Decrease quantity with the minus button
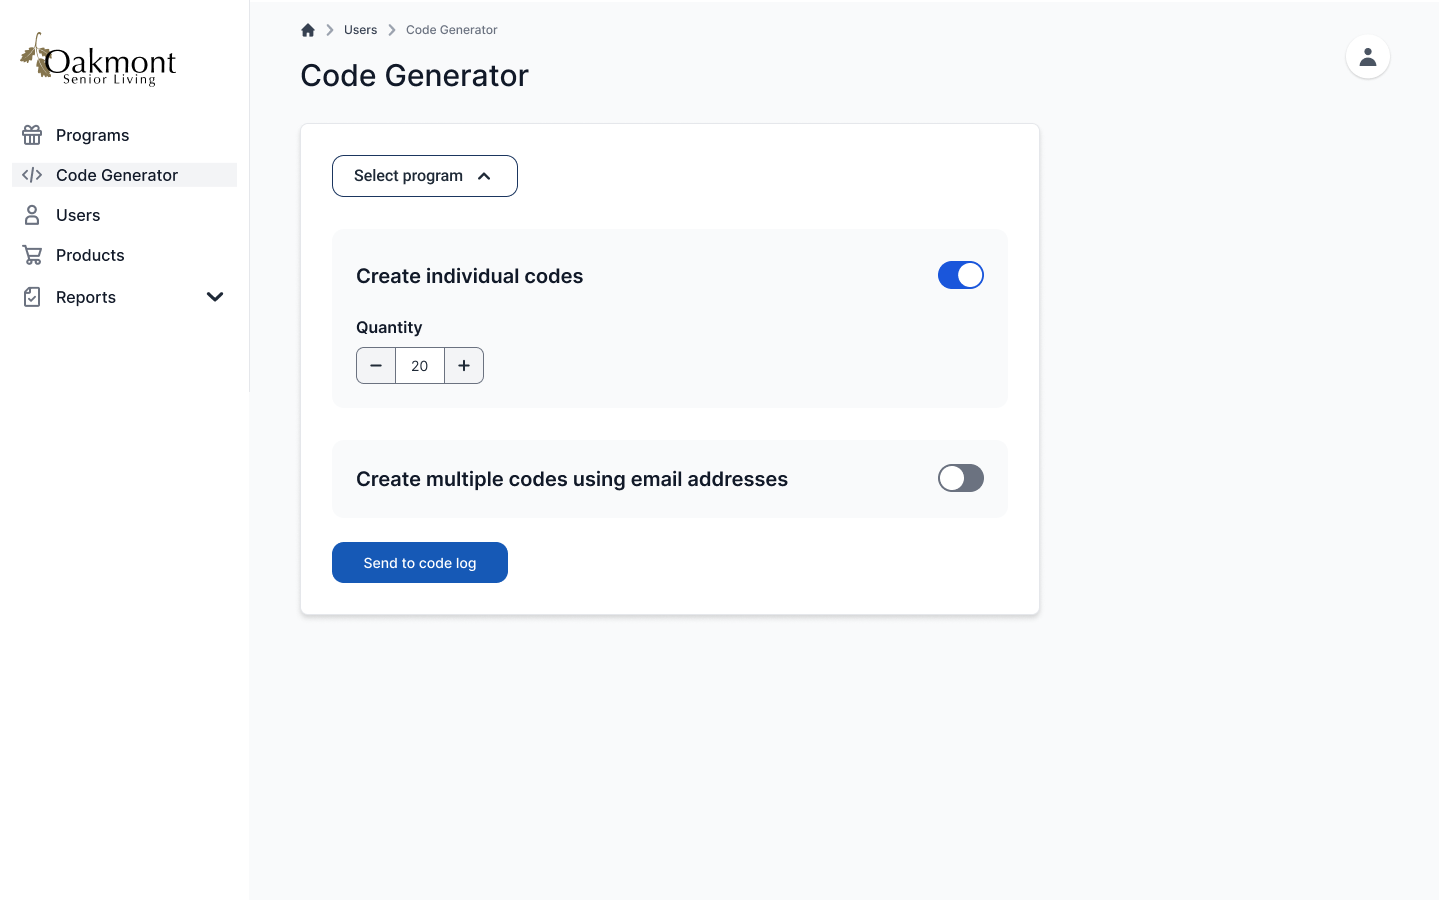Screen dimensions: 1440x900 pos(376,366)
